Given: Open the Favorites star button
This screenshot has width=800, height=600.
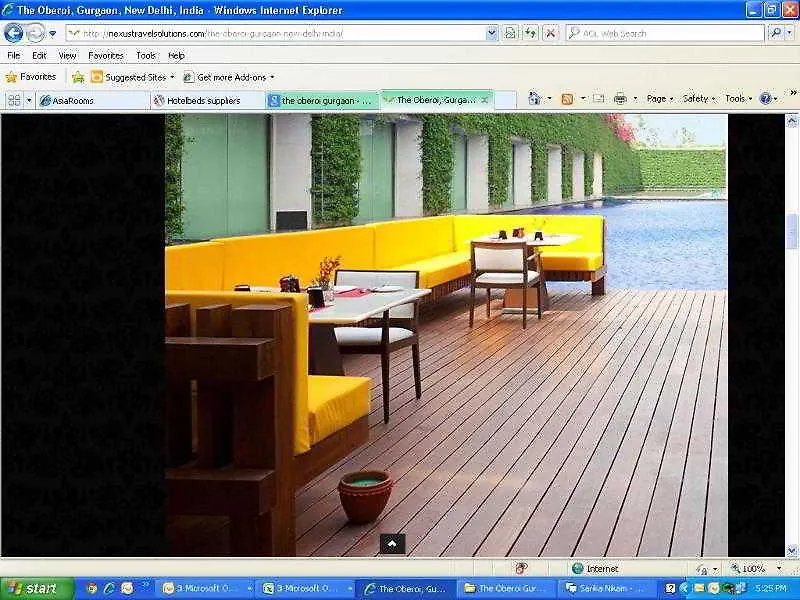Looking at the screenshot, I should click(31, 77).
